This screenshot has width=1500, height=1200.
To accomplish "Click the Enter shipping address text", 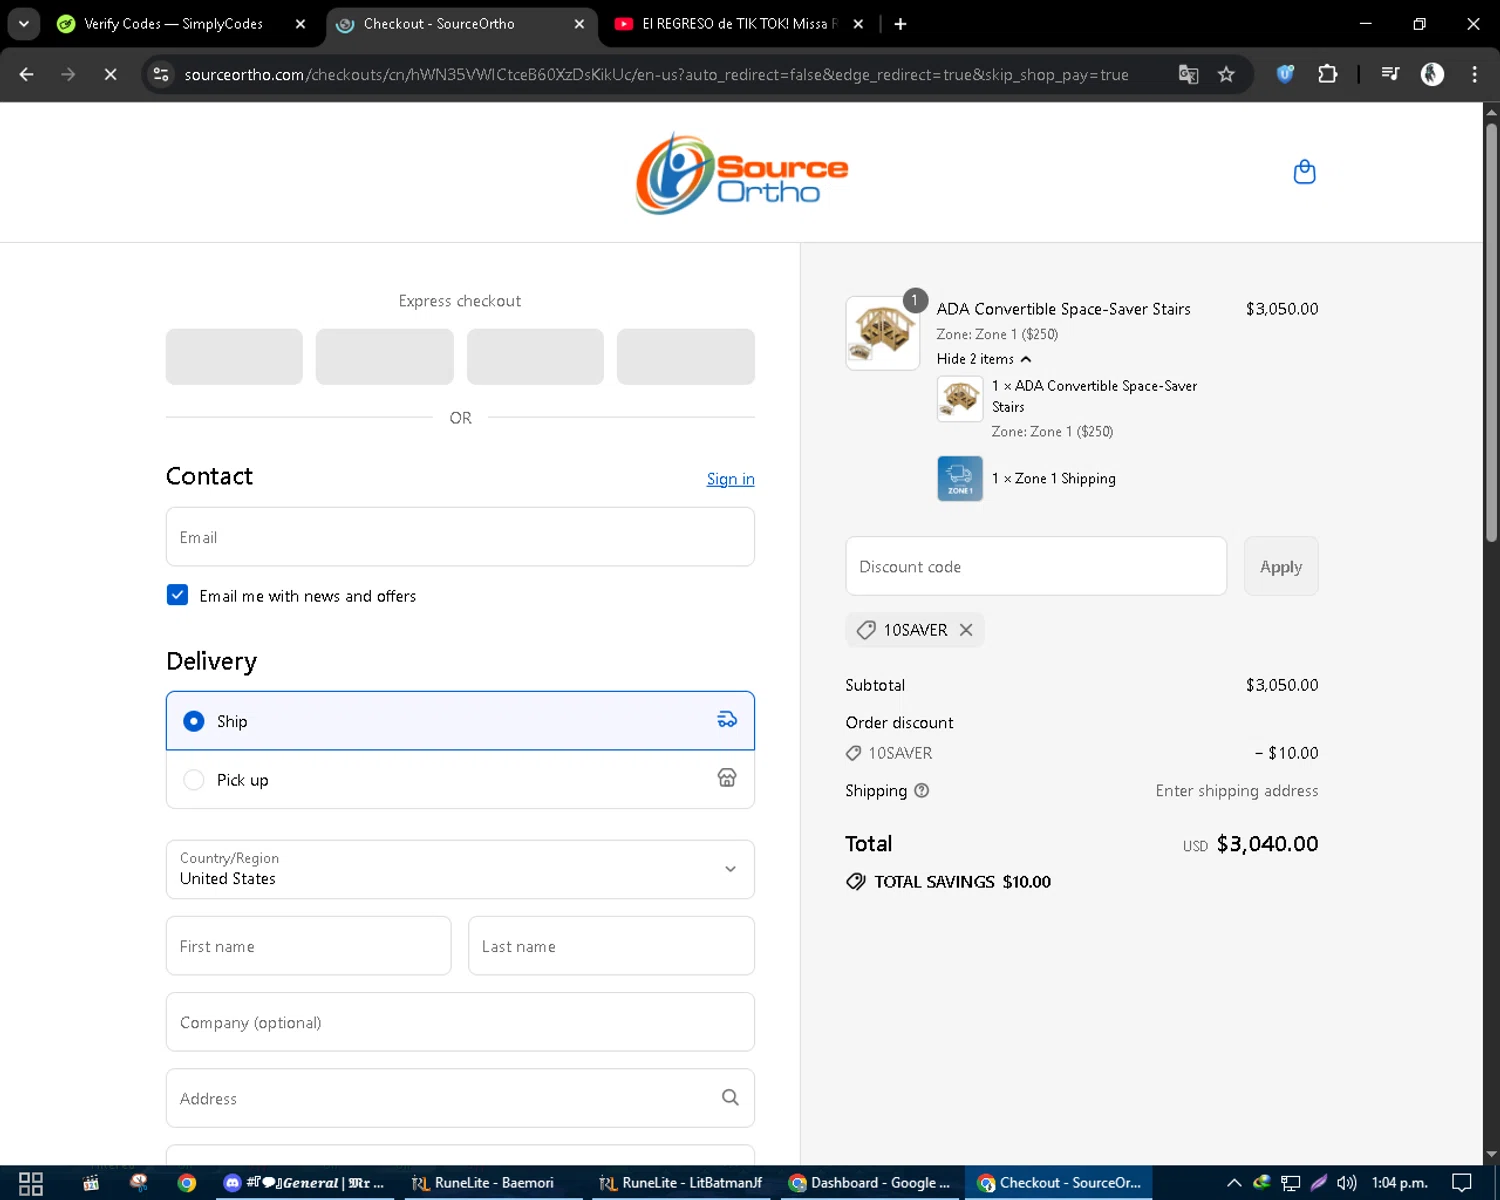I will 1237,791.
